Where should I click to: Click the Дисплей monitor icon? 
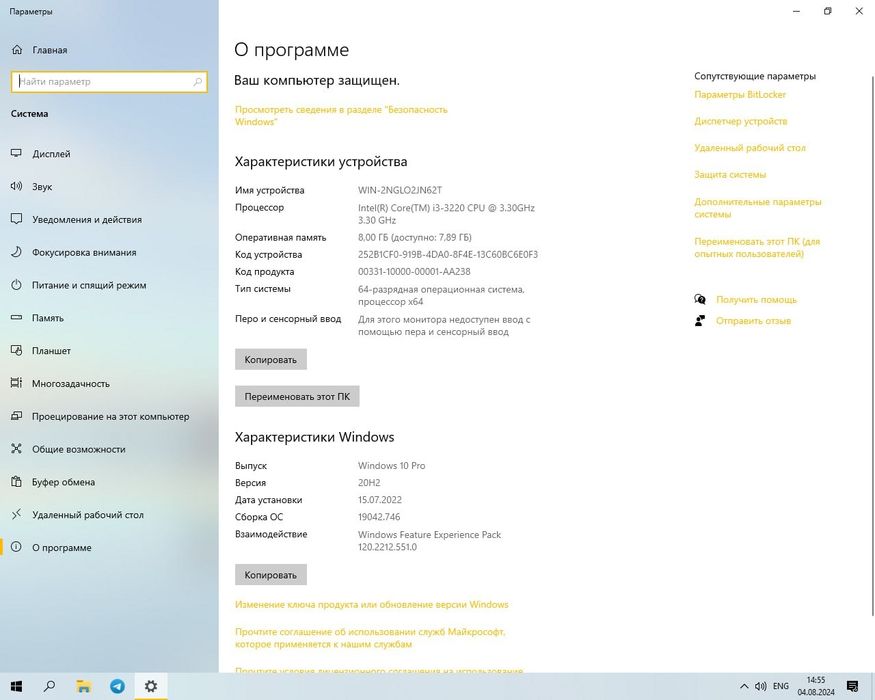(16, 154)
